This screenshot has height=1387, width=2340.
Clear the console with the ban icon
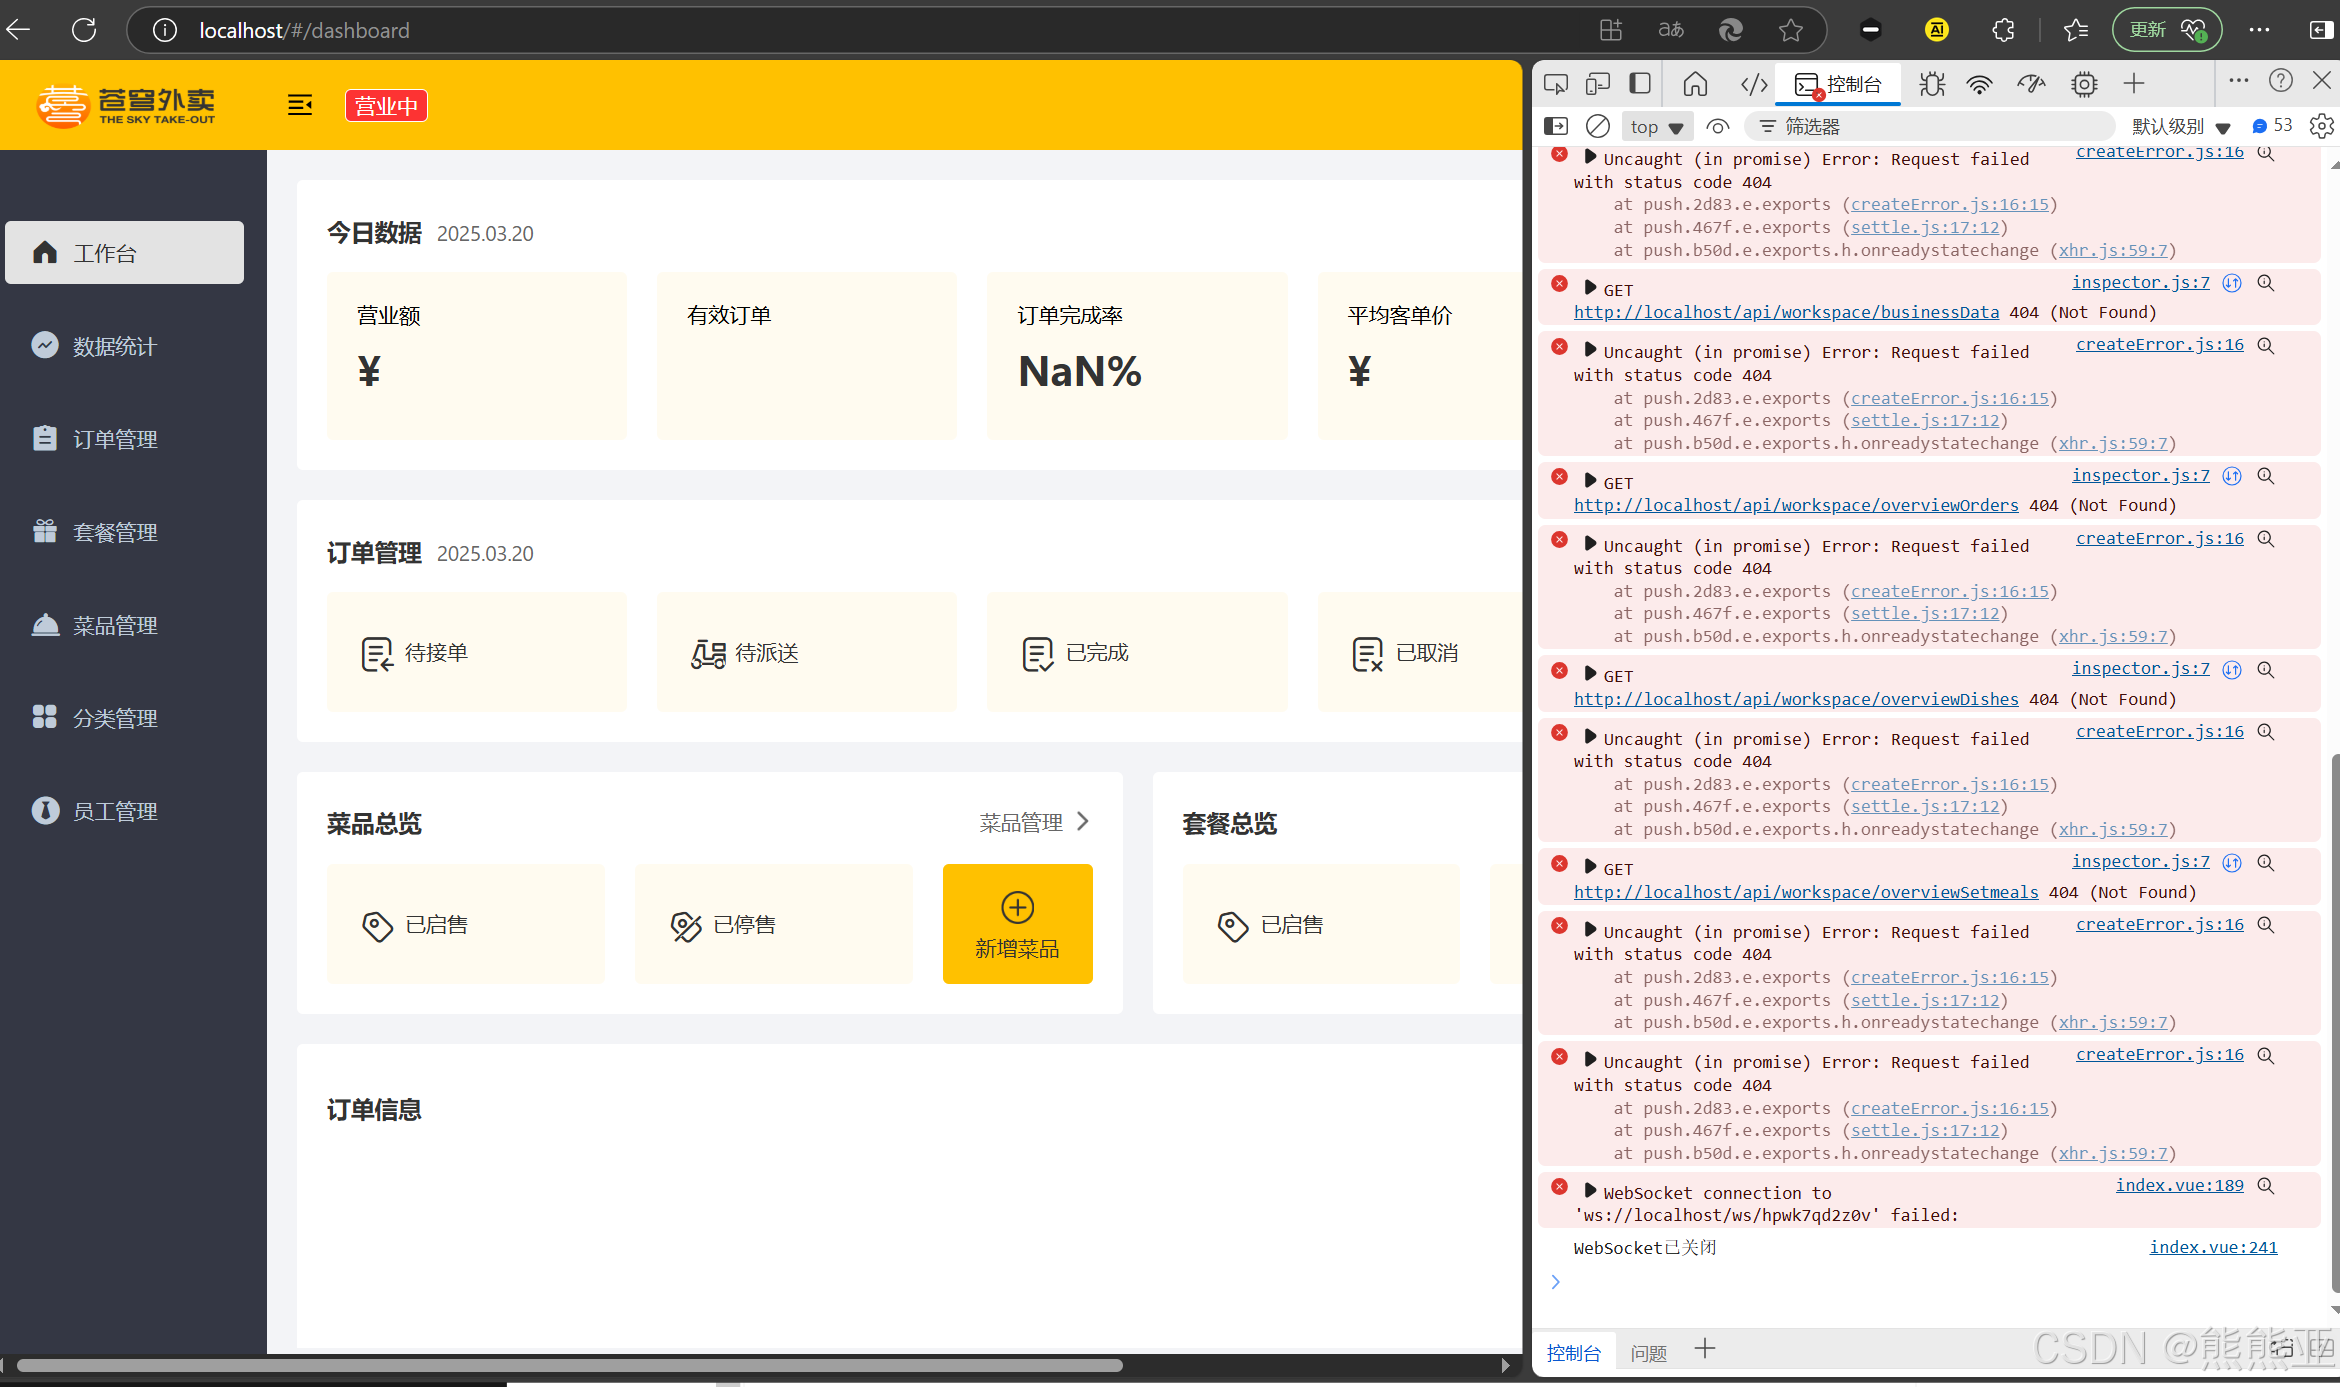coord(1598,126)
